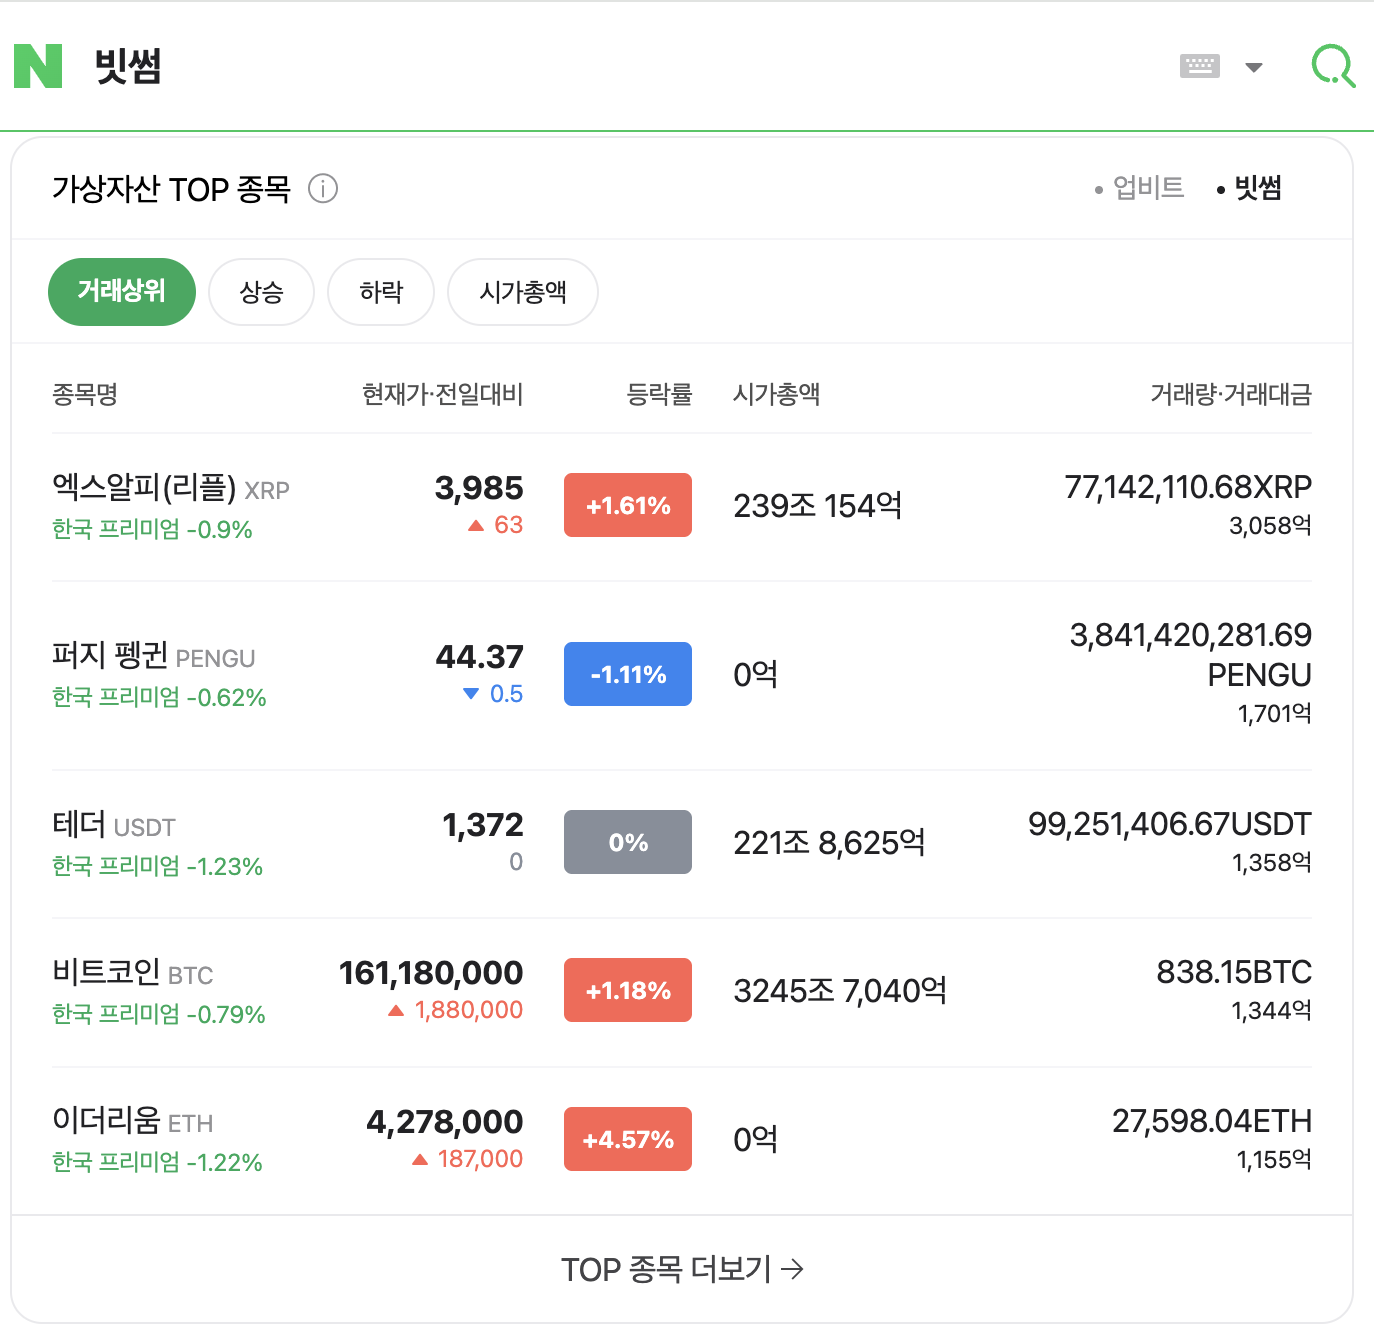Click the 거래량·거래대금 column header
Screen dimensions: 1374x1334
click(1231, 394)
